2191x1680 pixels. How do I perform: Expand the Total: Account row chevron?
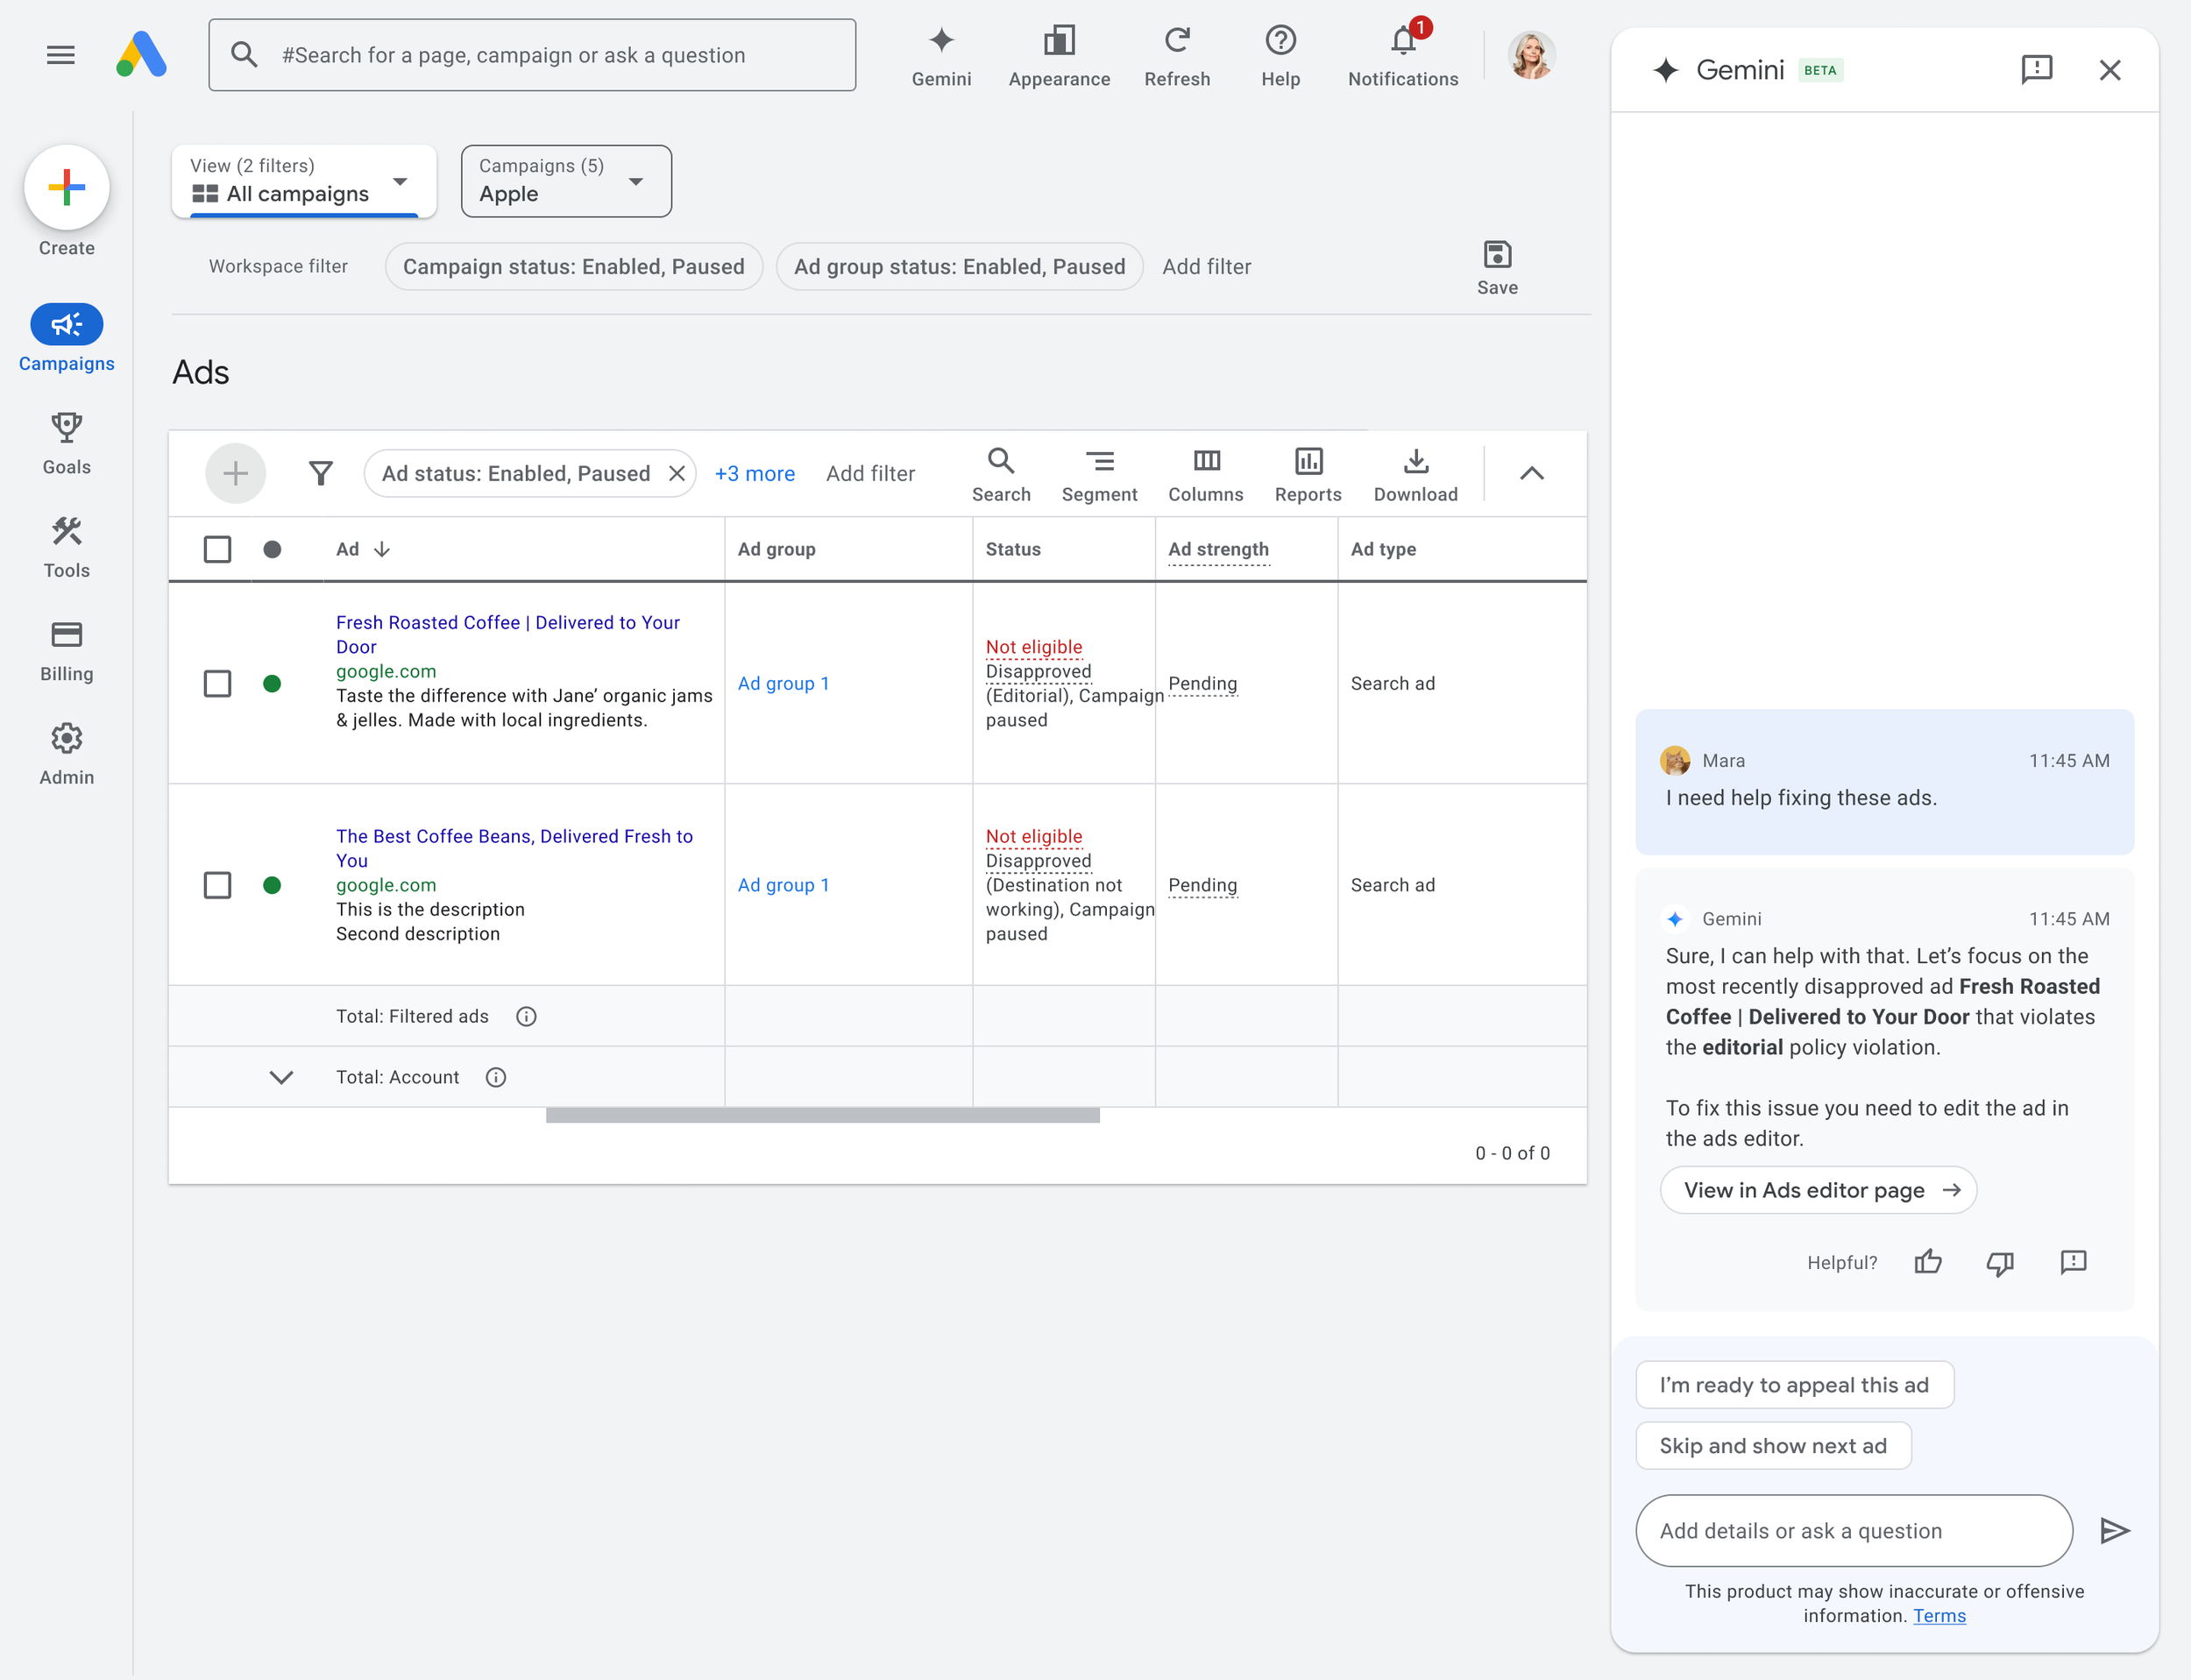pos(281,1077)
